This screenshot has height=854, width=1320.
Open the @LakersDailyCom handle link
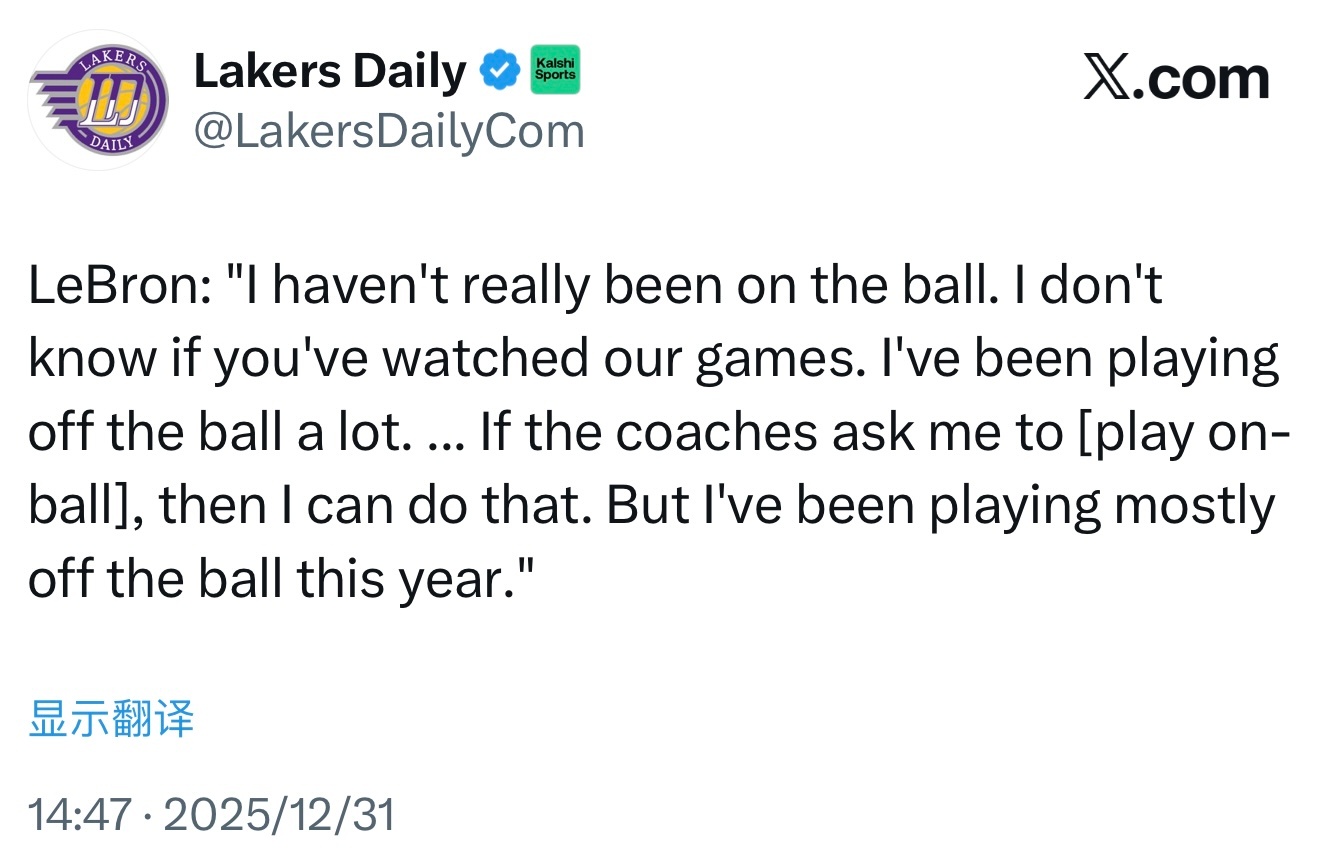pyautogui.click(x=388, y=131)
